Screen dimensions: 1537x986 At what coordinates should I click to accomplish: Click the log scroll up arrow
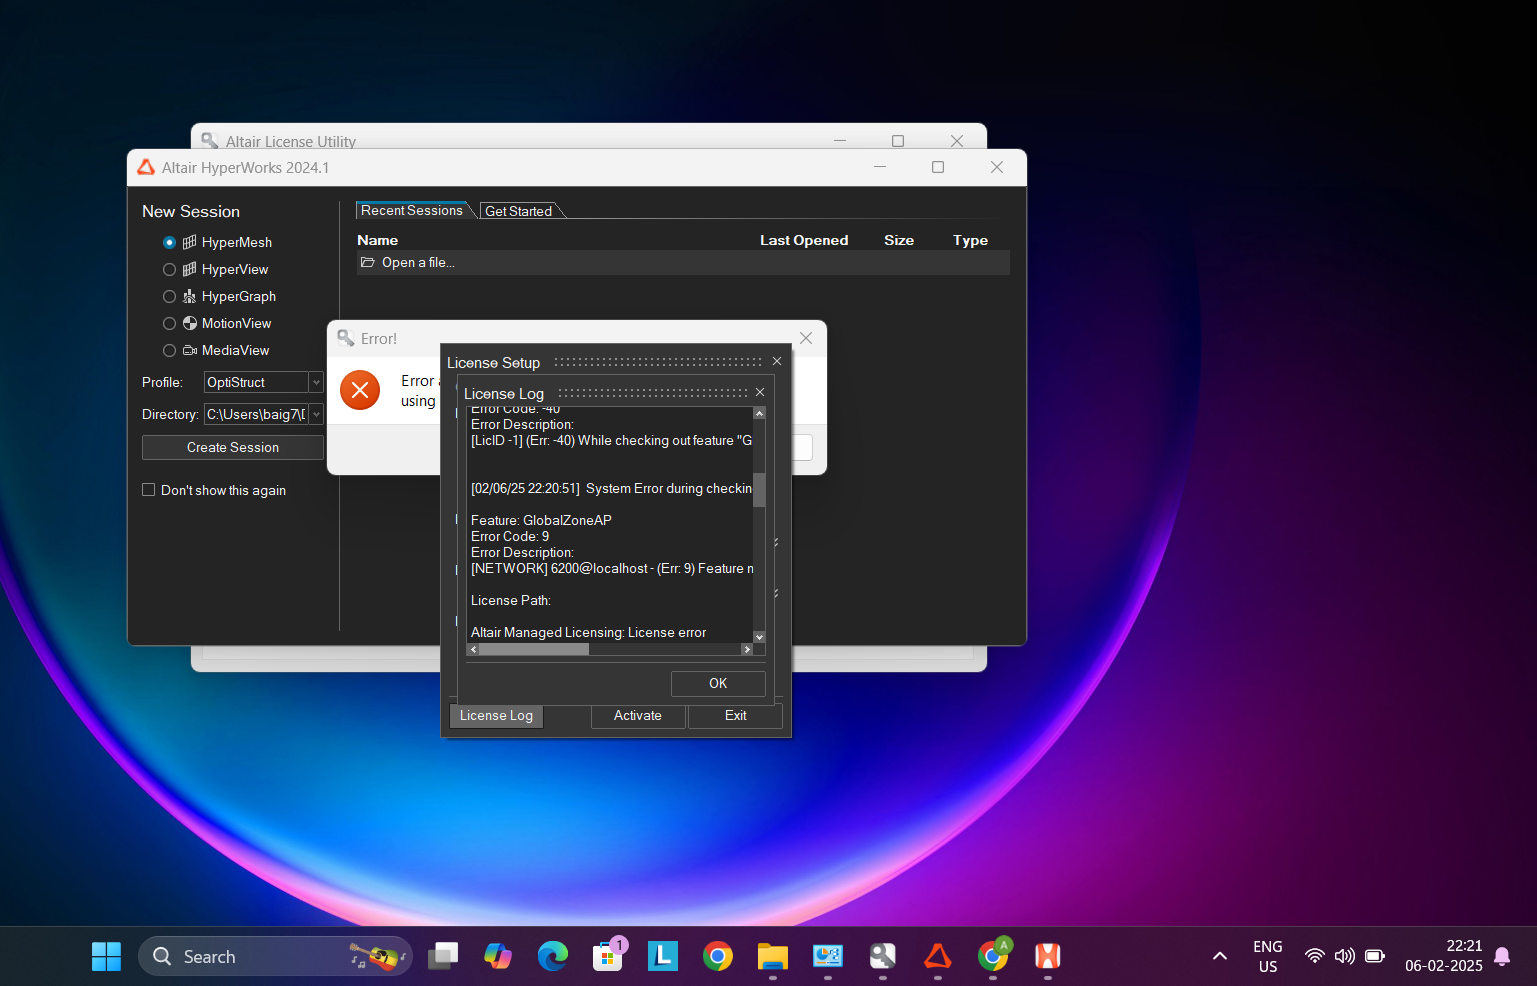pos(759,413)
